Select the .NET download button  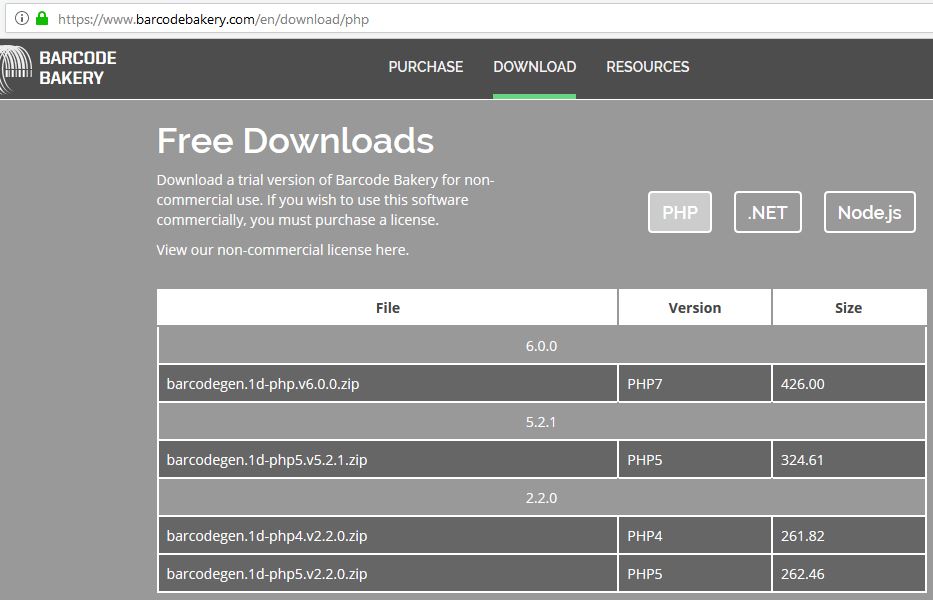(x=768, y=212)
